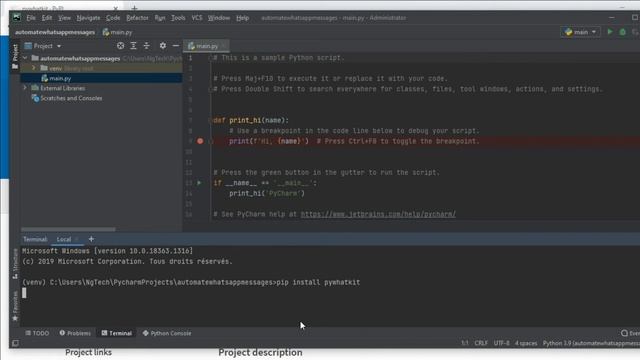Close the pywhatkit browser tab

point(116,8)
